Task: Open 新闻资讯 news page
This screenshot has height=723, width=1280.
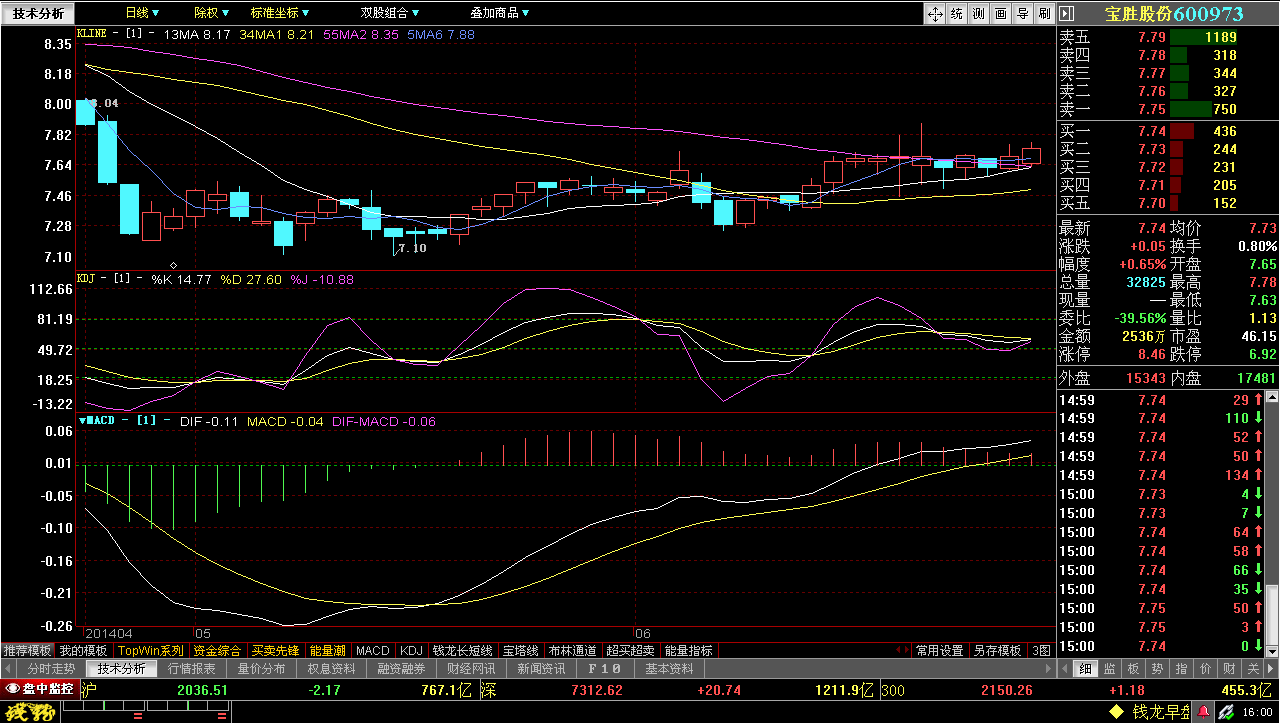Action: [x=542, y=668]
